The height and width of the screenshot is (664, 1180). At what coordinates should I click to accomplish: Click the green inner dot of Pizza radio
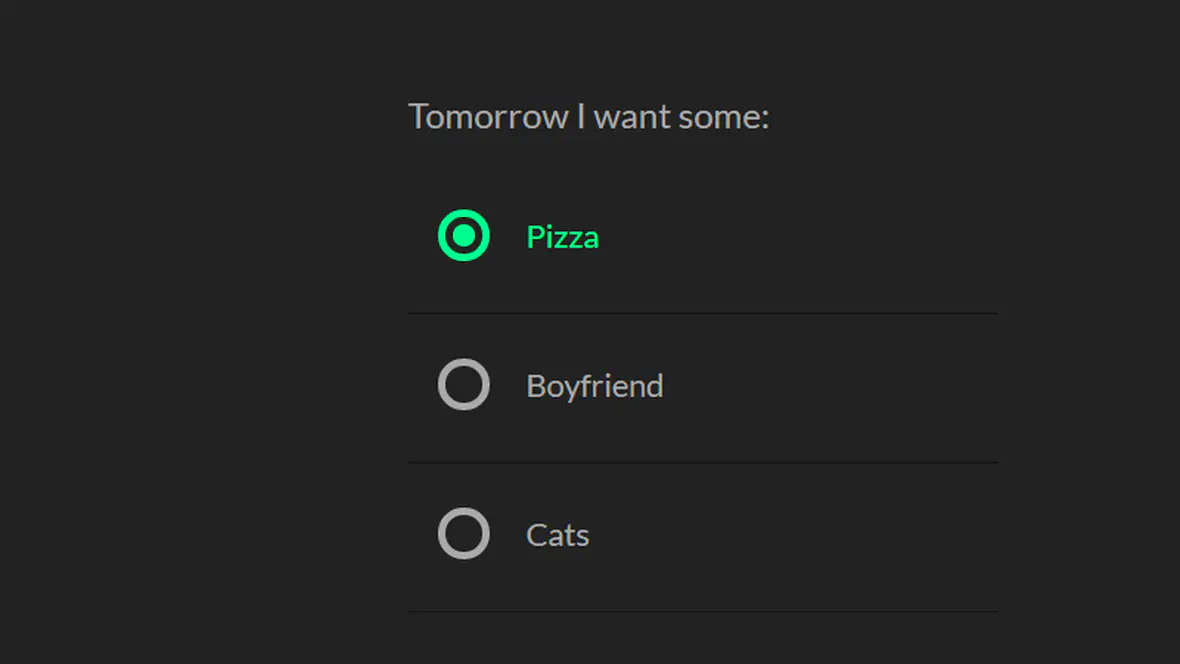pyautogui.click(x=464, y=236)
